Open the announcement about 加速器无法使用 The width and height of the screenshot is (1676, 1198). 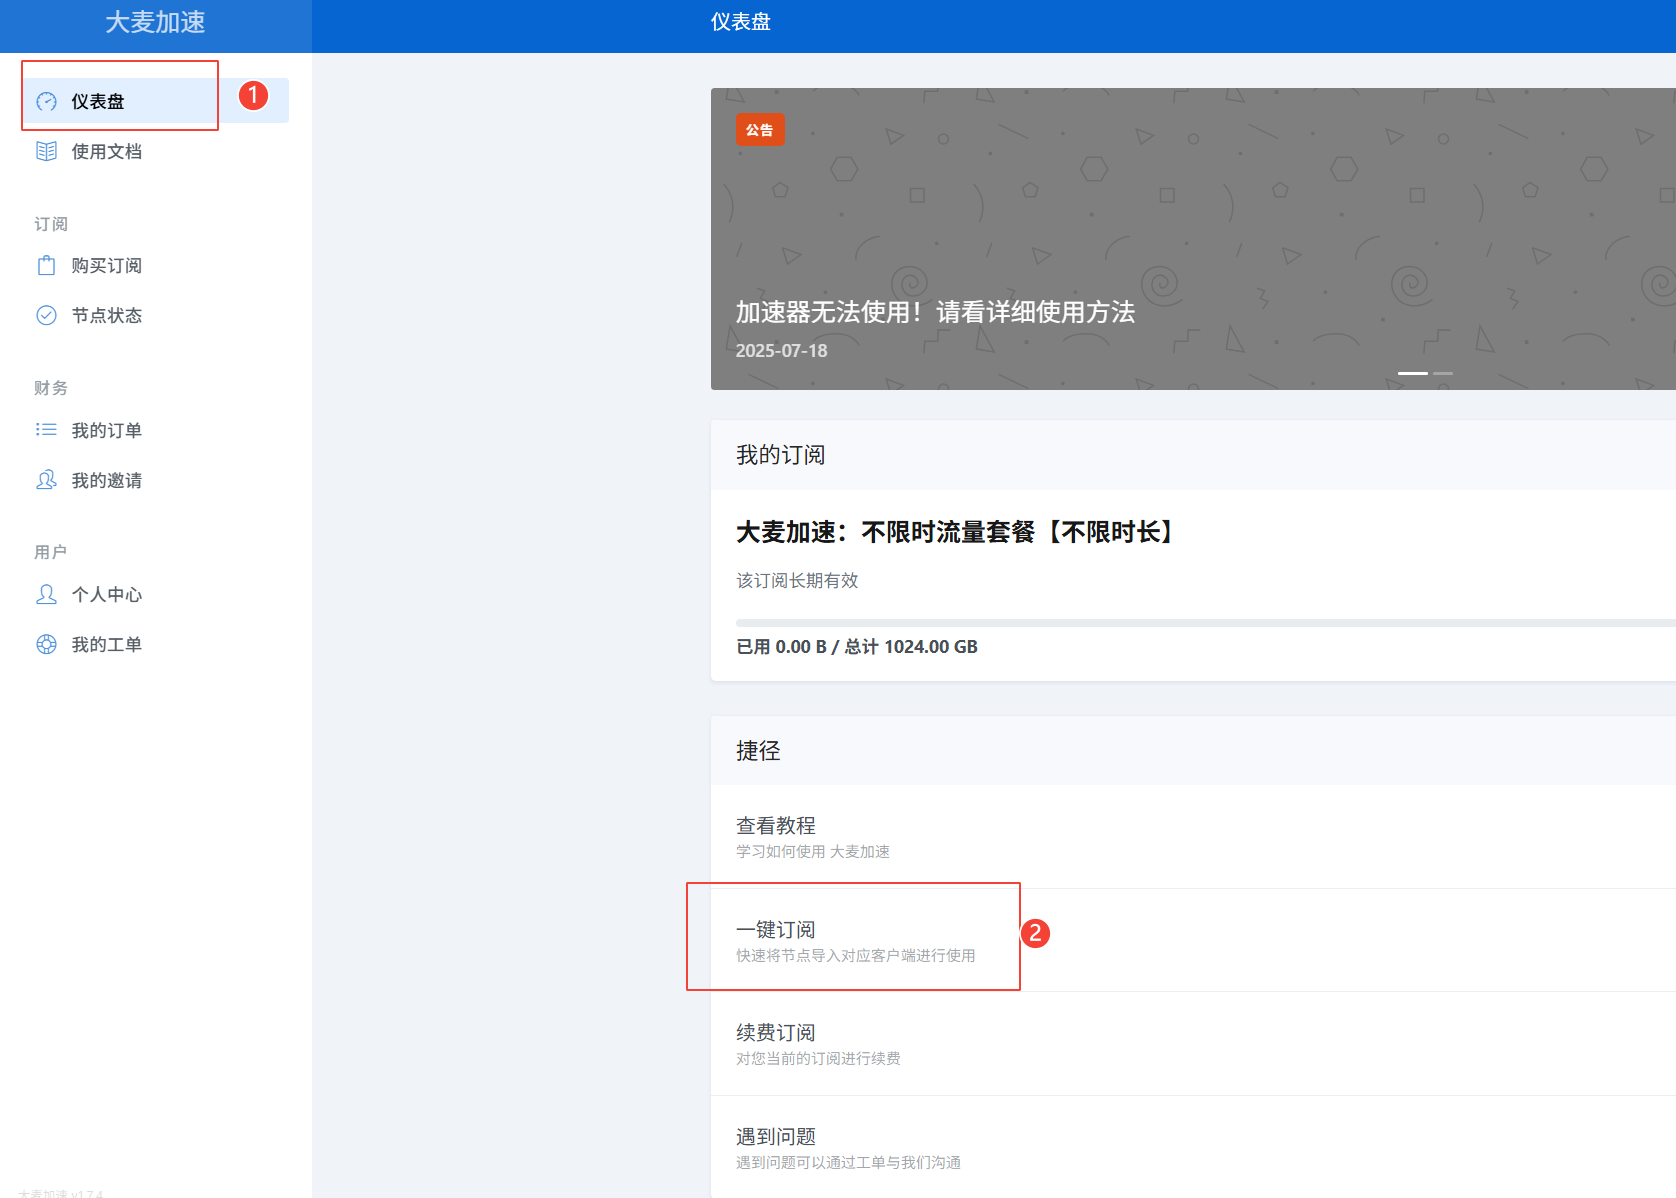(935, 312)
